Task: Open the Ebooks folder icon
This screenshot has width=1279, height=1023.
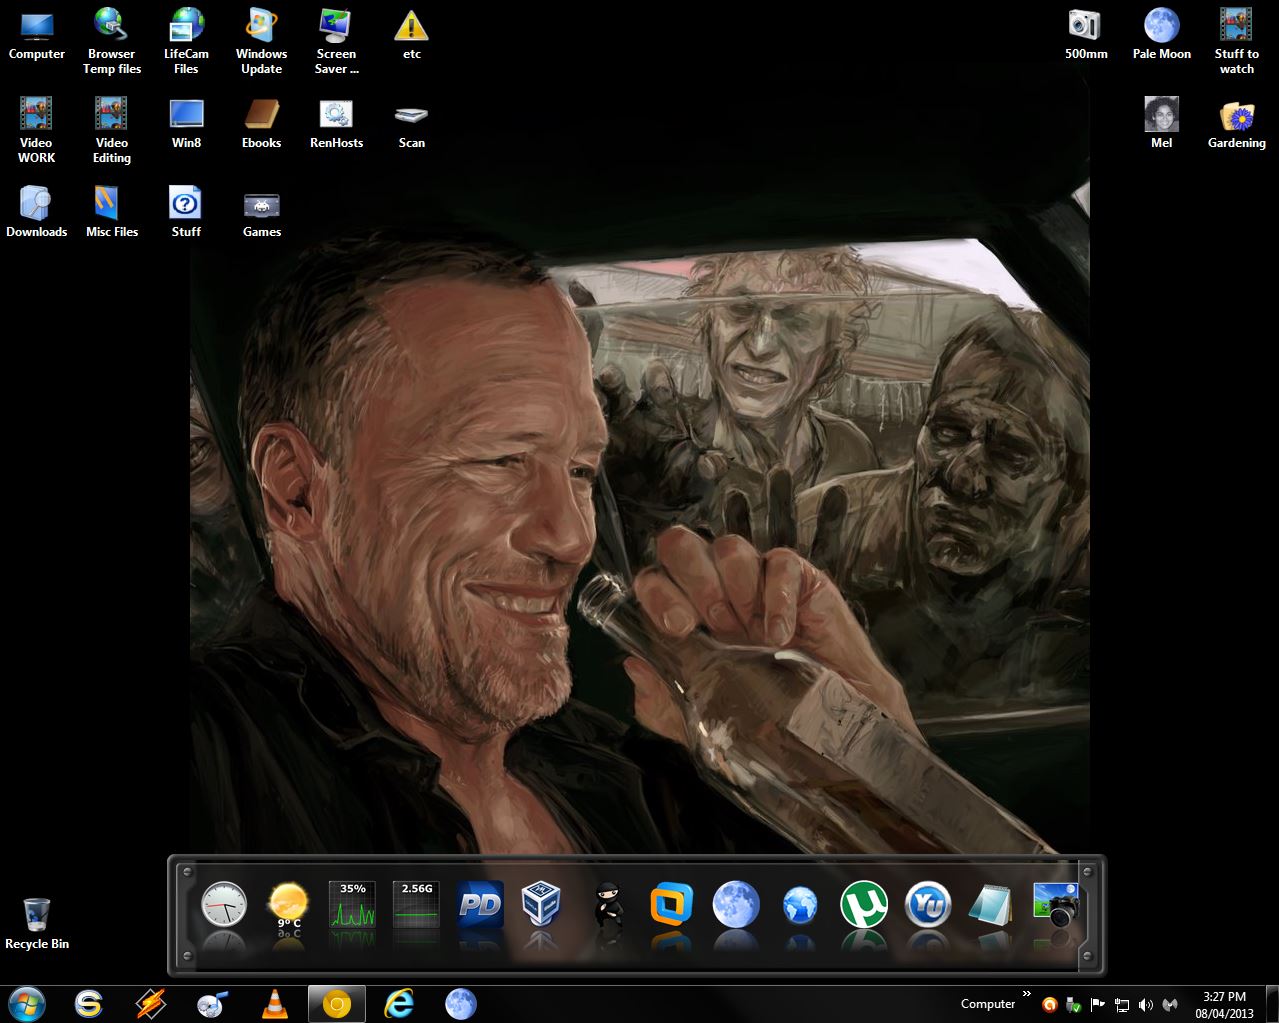Action: click(261, 123)
